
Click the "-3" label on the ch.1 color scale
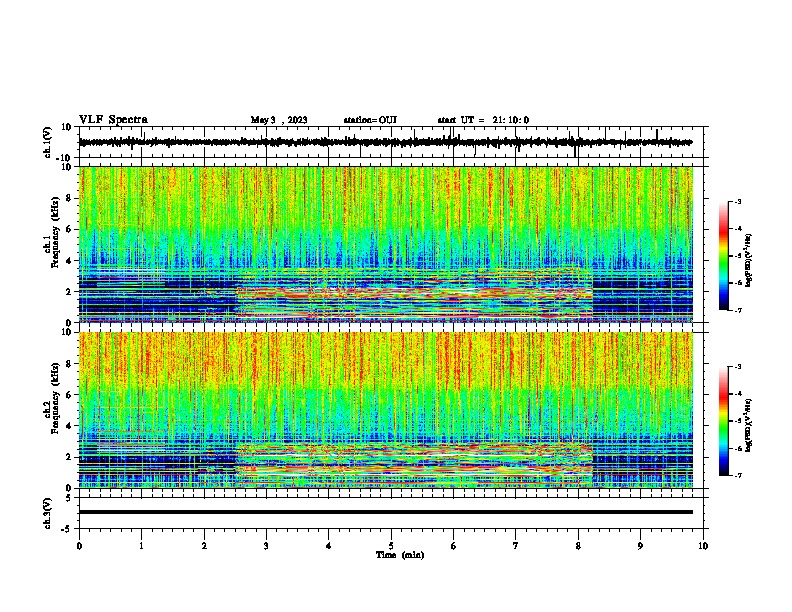pos(737,201)
